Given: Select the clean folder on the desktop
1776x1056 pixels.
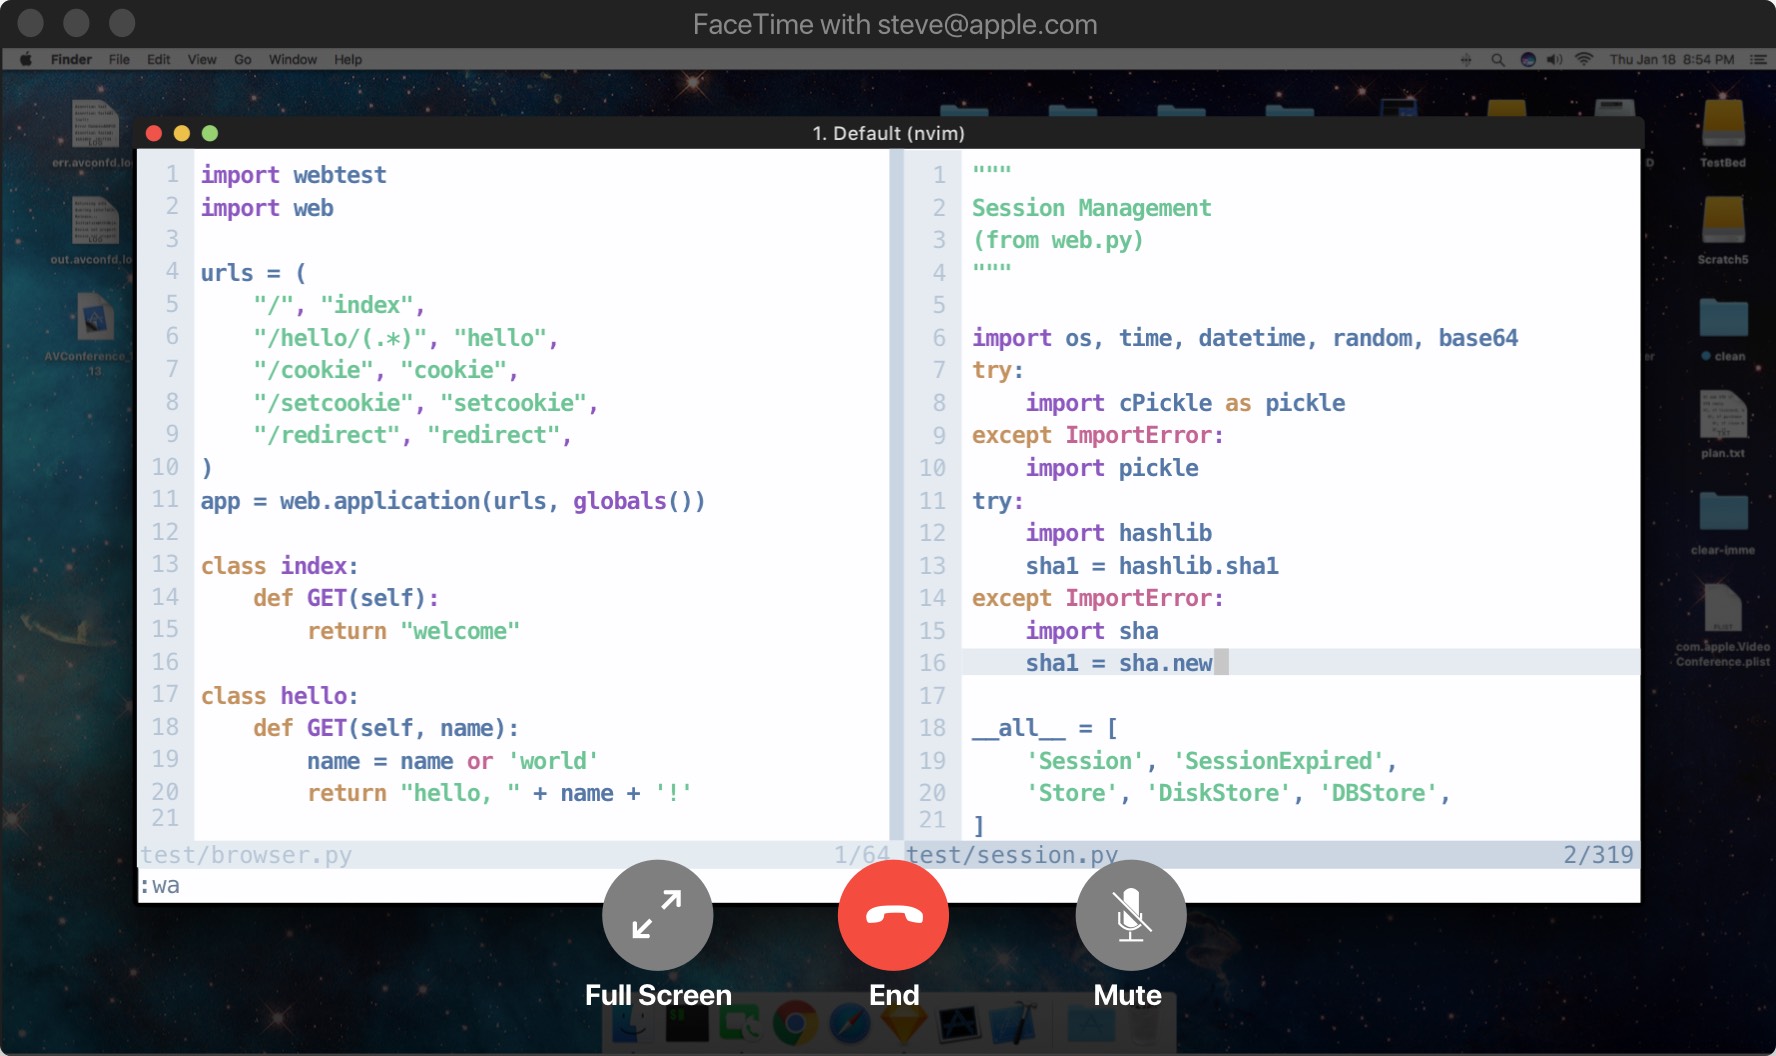Looking at the screenshot, I should (x=1722, y=329).
